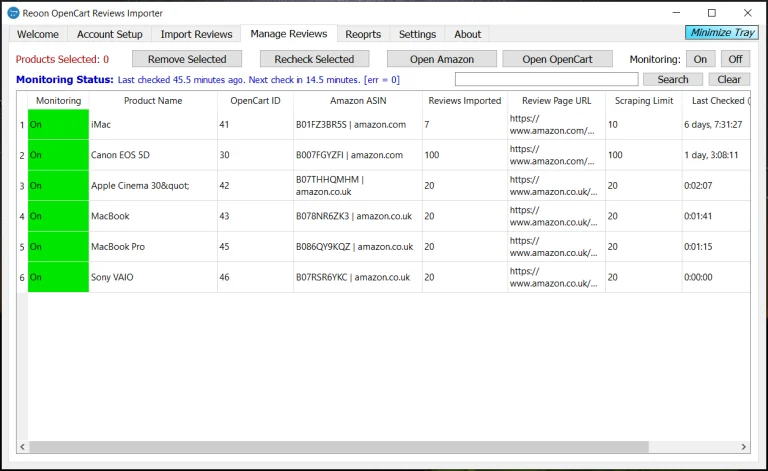Click OpenCart ID cell 46
Image resolution: width=768 pixels, height=471 pixels.
click(255, 277)
